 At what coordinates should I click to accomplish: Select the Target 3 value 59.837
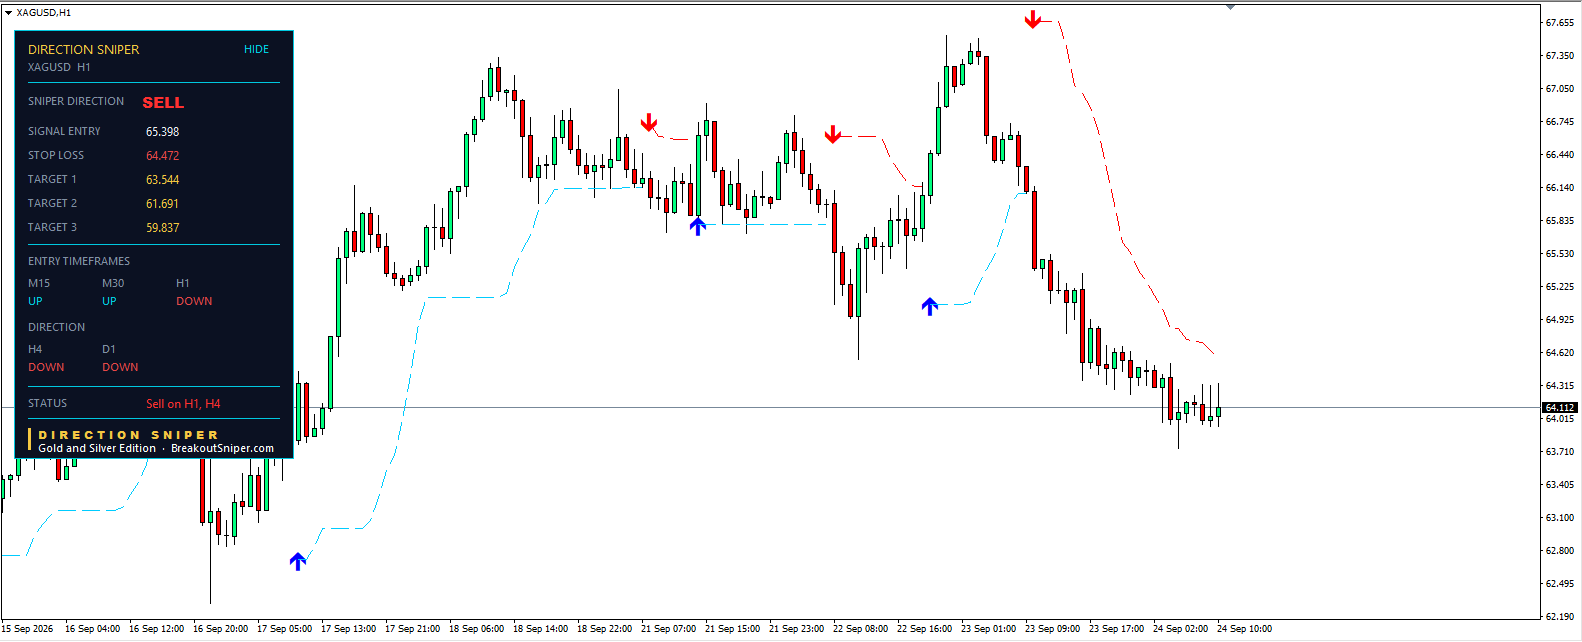coord(162,227)
